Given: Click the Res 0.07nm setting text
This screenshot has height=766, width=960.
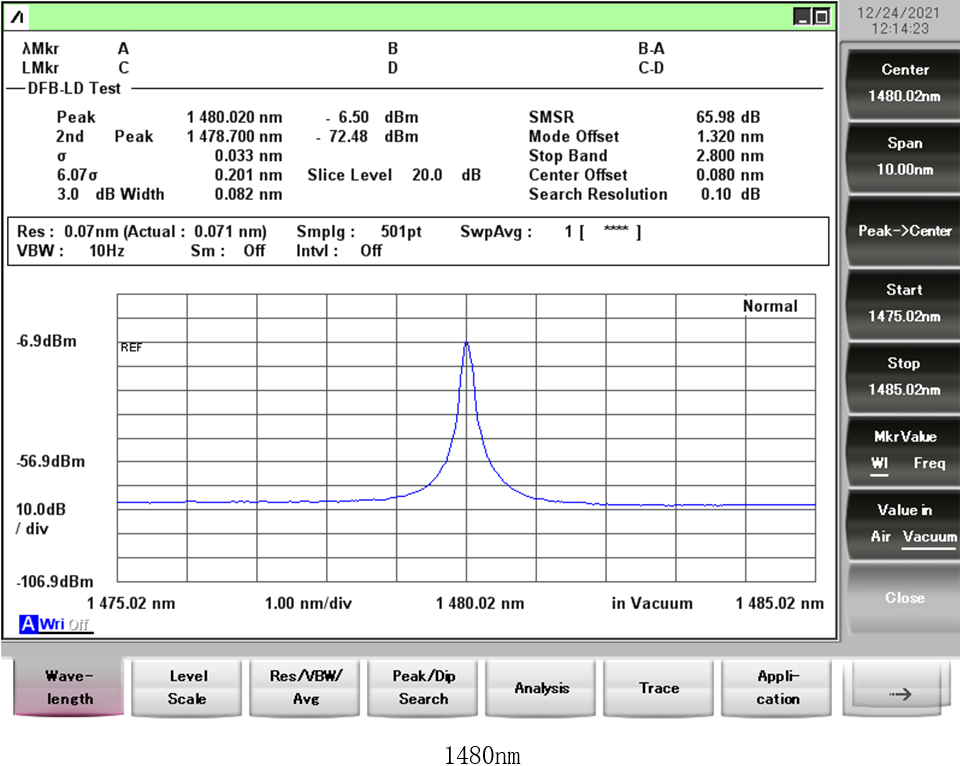Looking at the screenshot, I should 141,231.
